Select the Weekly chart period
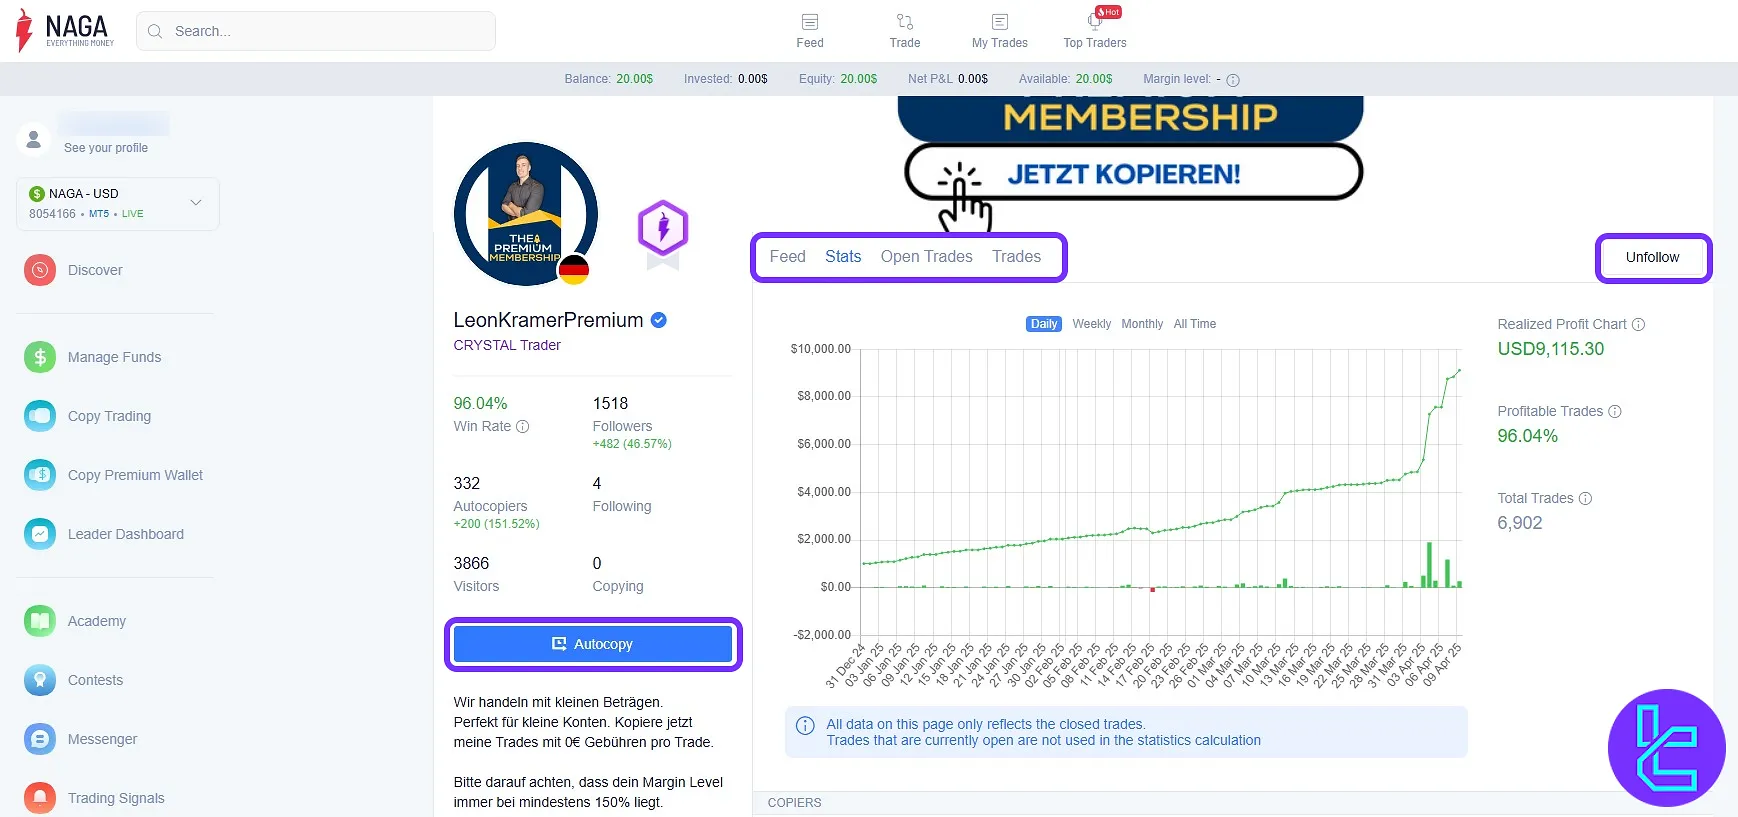Viewport: 1738px width, 817px height. pos(1091,324)
